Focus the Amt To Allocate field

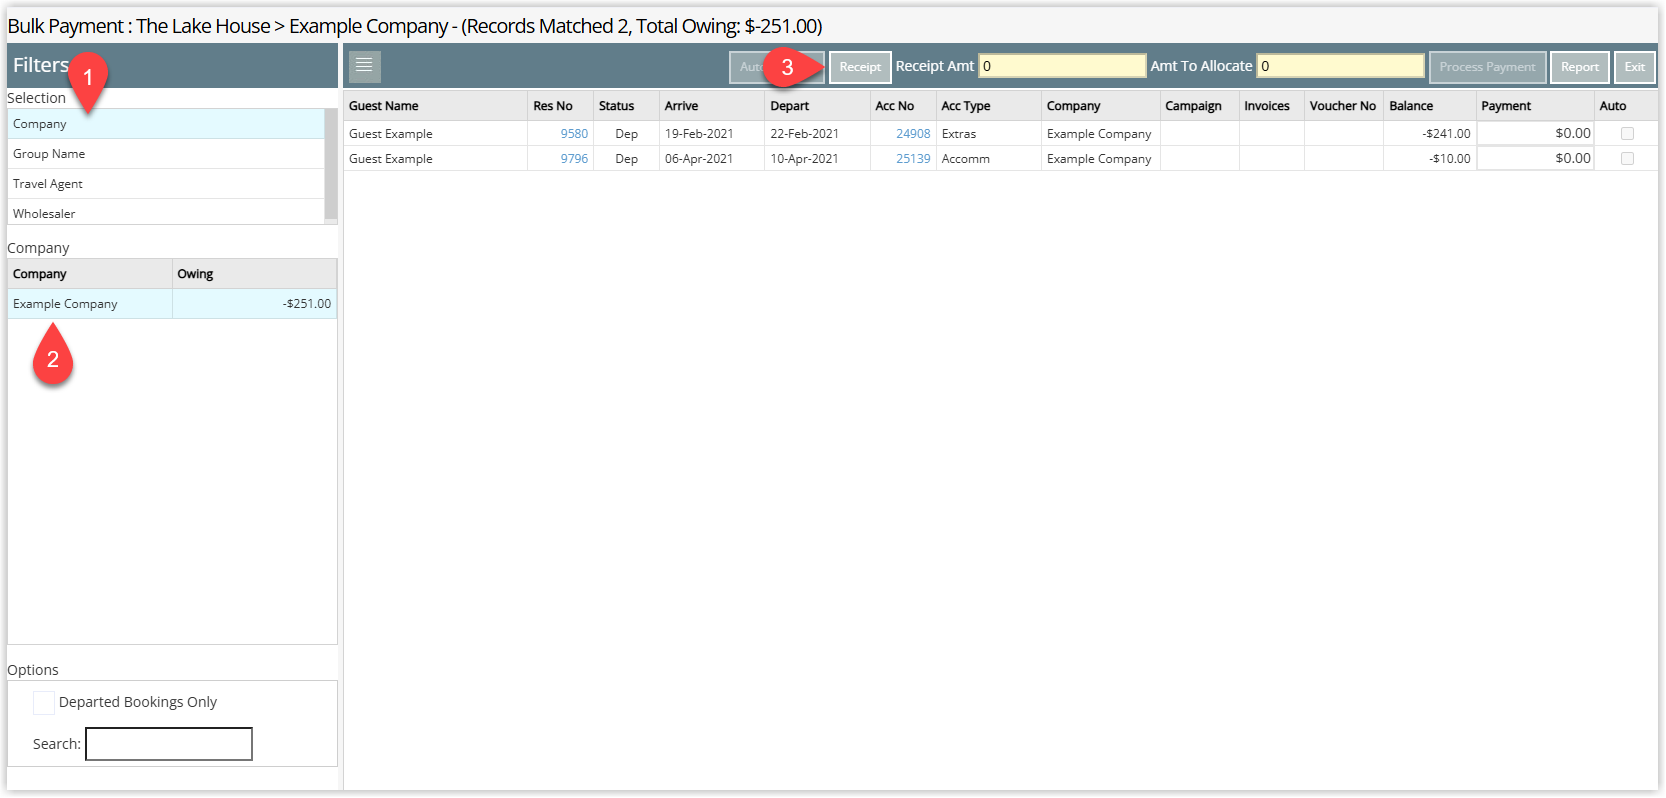1340,66
